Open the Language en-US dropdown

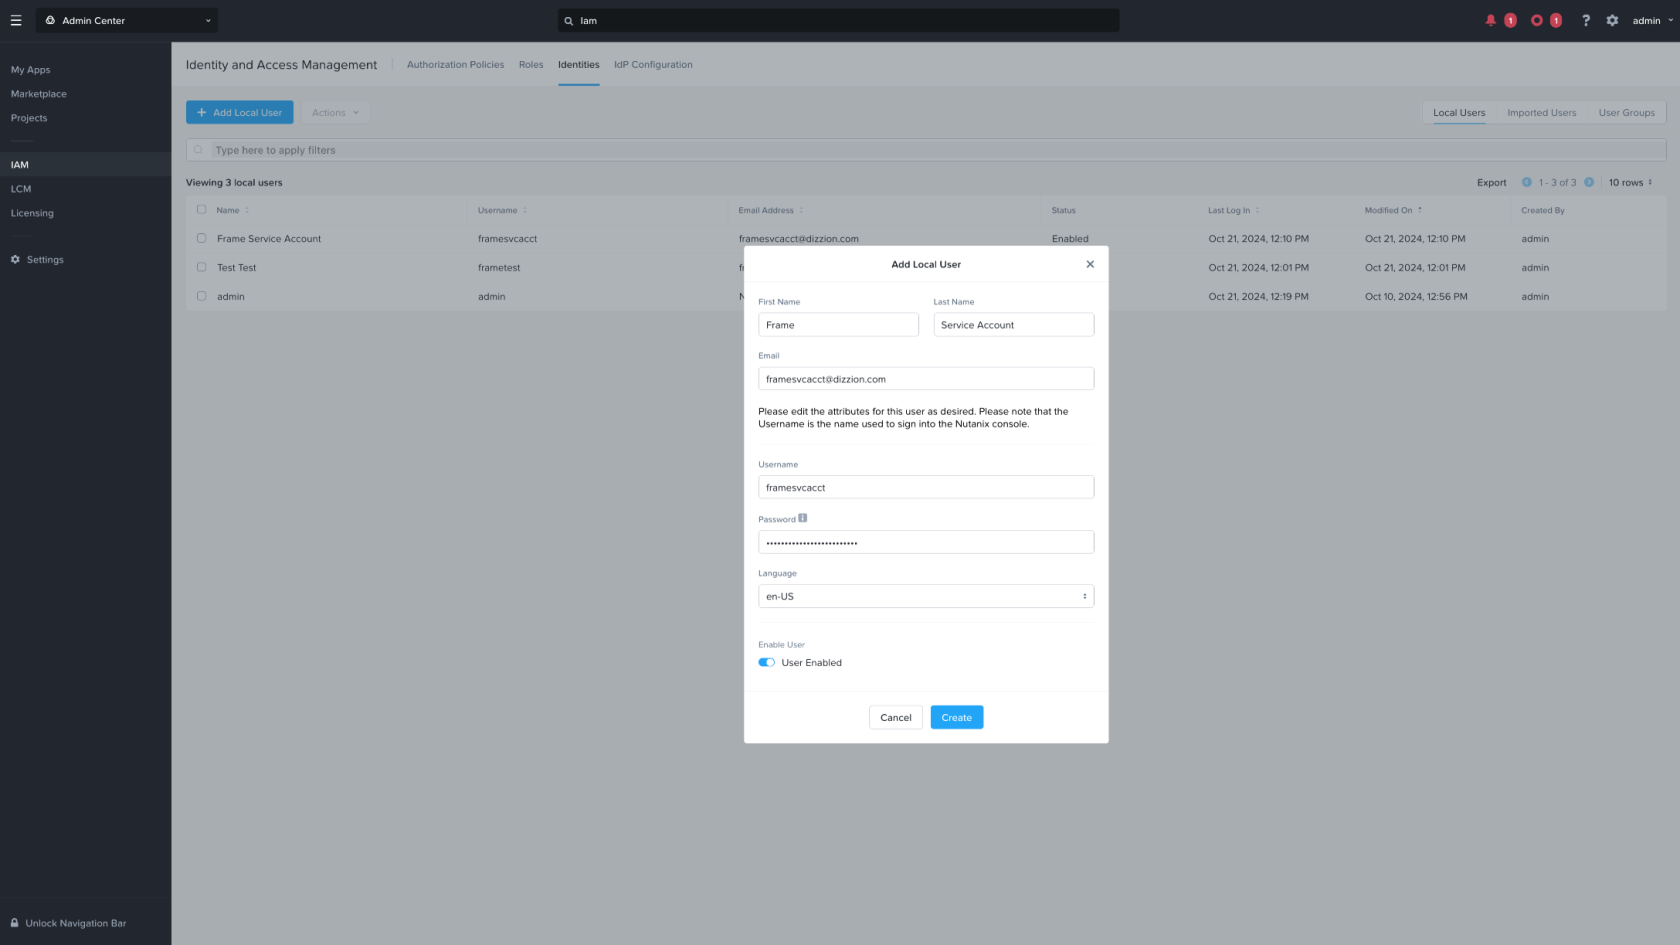925,596
